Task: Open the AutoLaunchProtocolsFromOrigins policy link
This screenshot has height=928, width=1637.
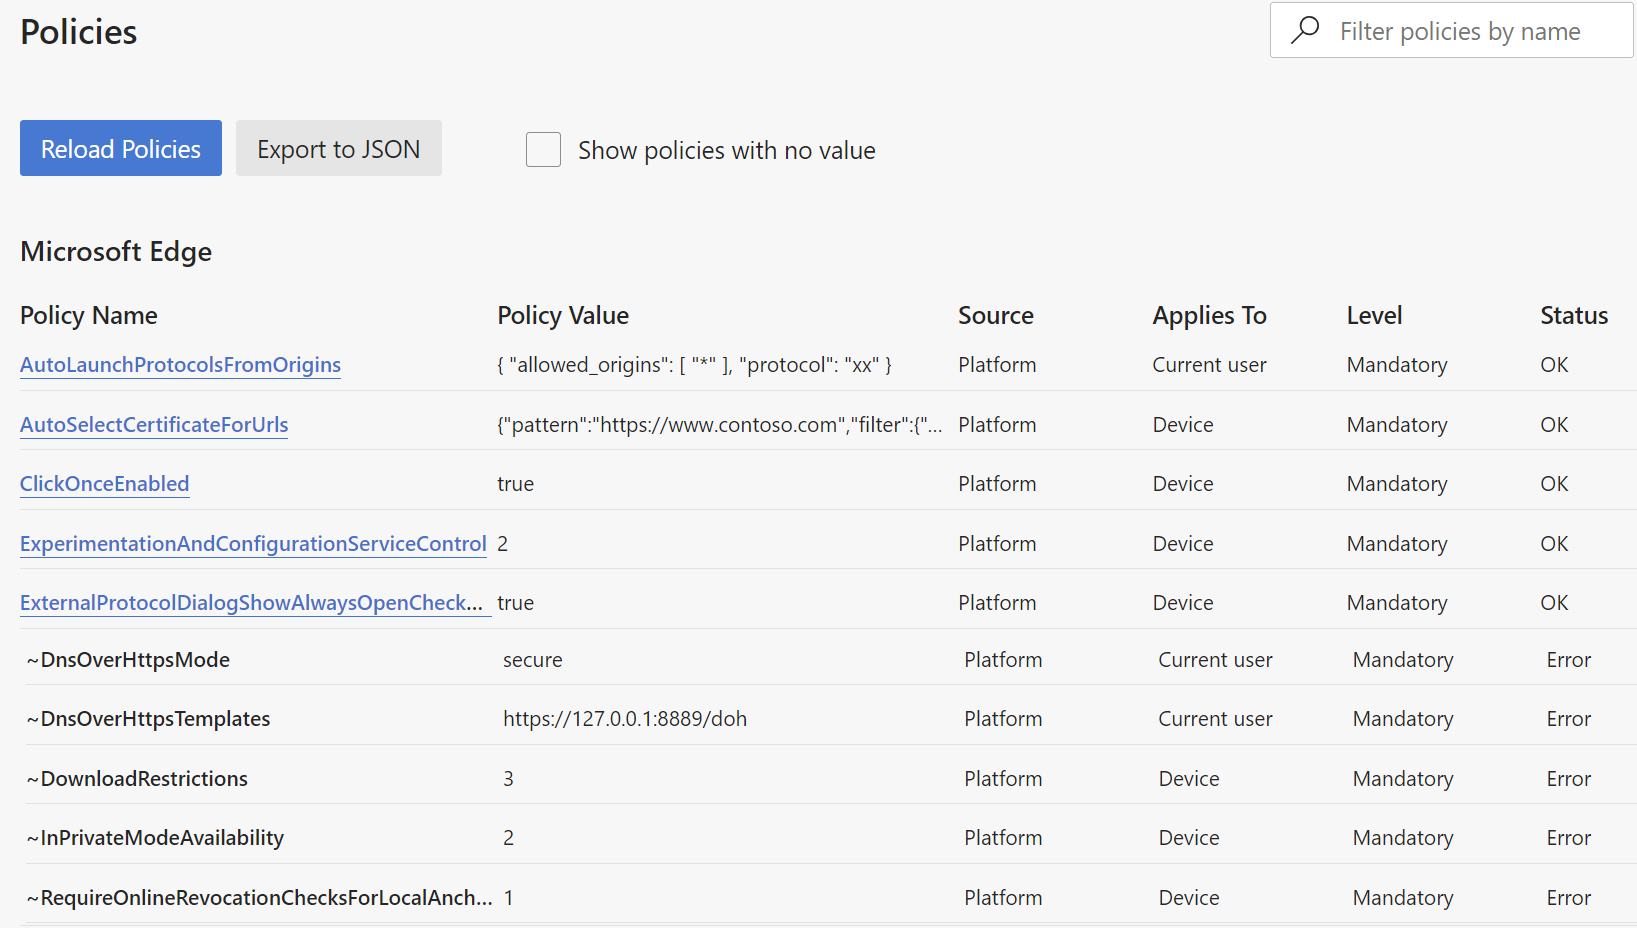Action: [x=180, y=365]
